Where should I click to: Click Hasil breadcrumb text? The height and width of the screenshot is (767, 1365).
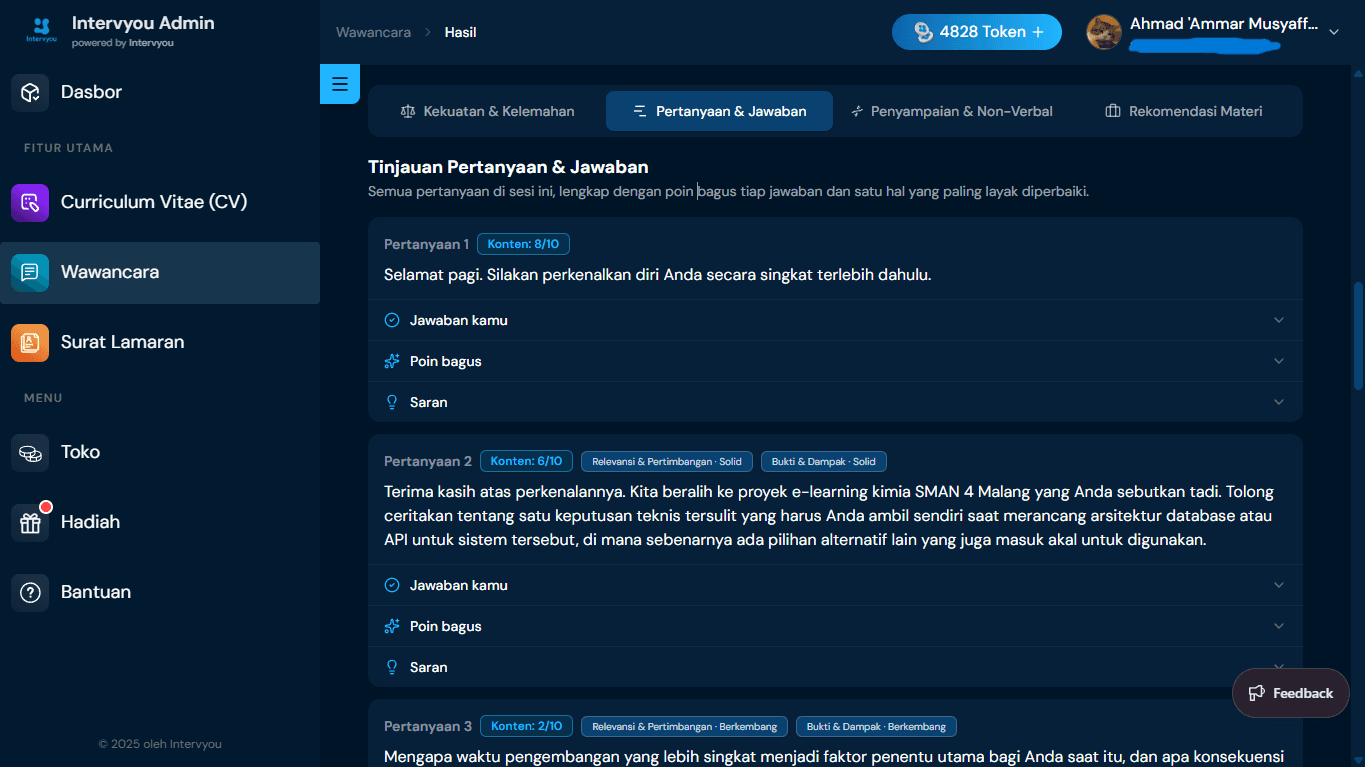pos(460,32)
